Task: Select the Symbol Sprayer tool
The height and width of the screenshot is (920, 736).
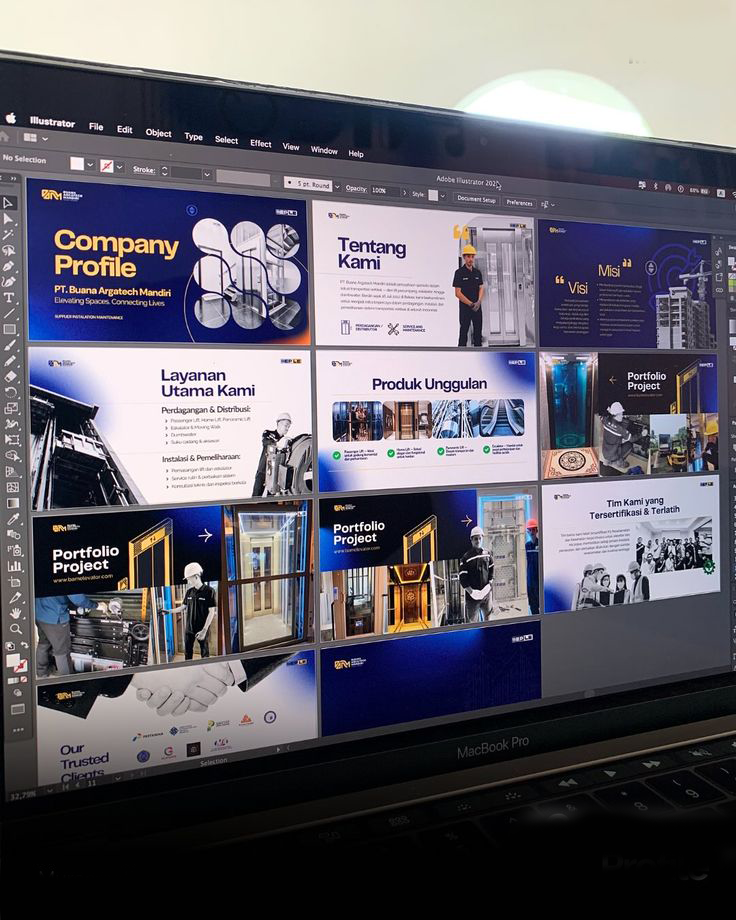Action: tap(13, 550)
